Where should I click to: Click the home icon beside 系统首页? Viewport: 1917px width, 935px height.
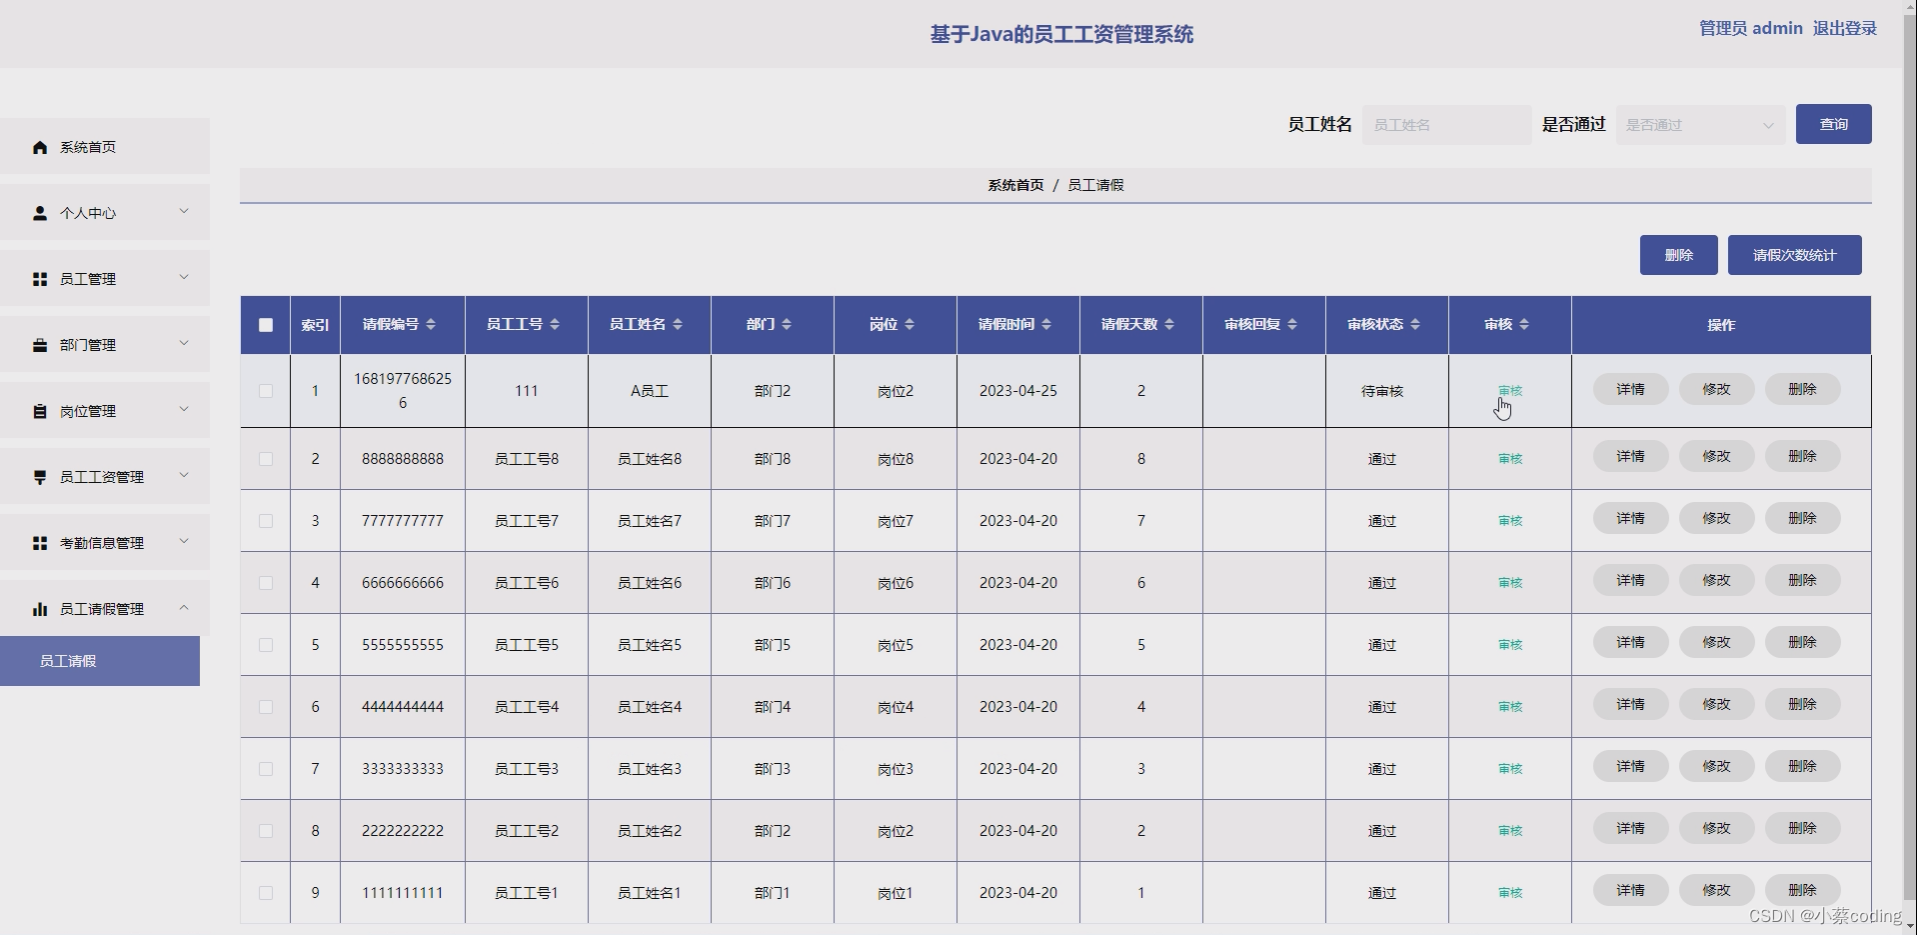(40, 147)
